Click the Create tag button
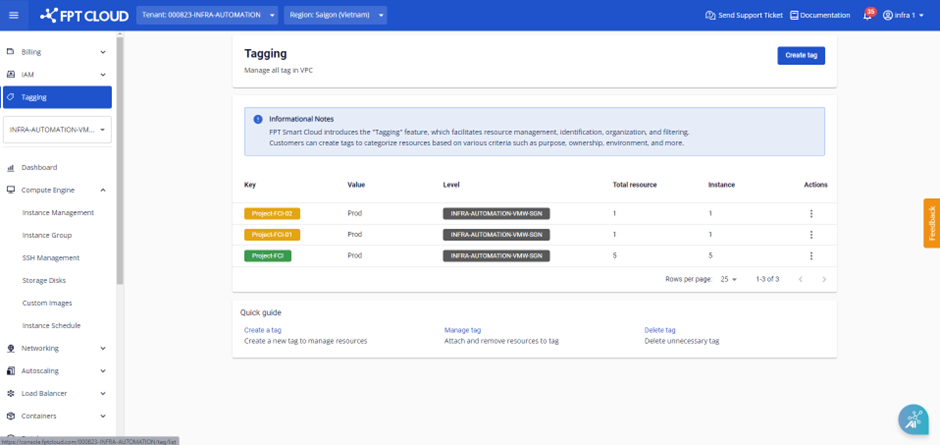The width and height of the screenshot is (940, 445). coord(800,56)
